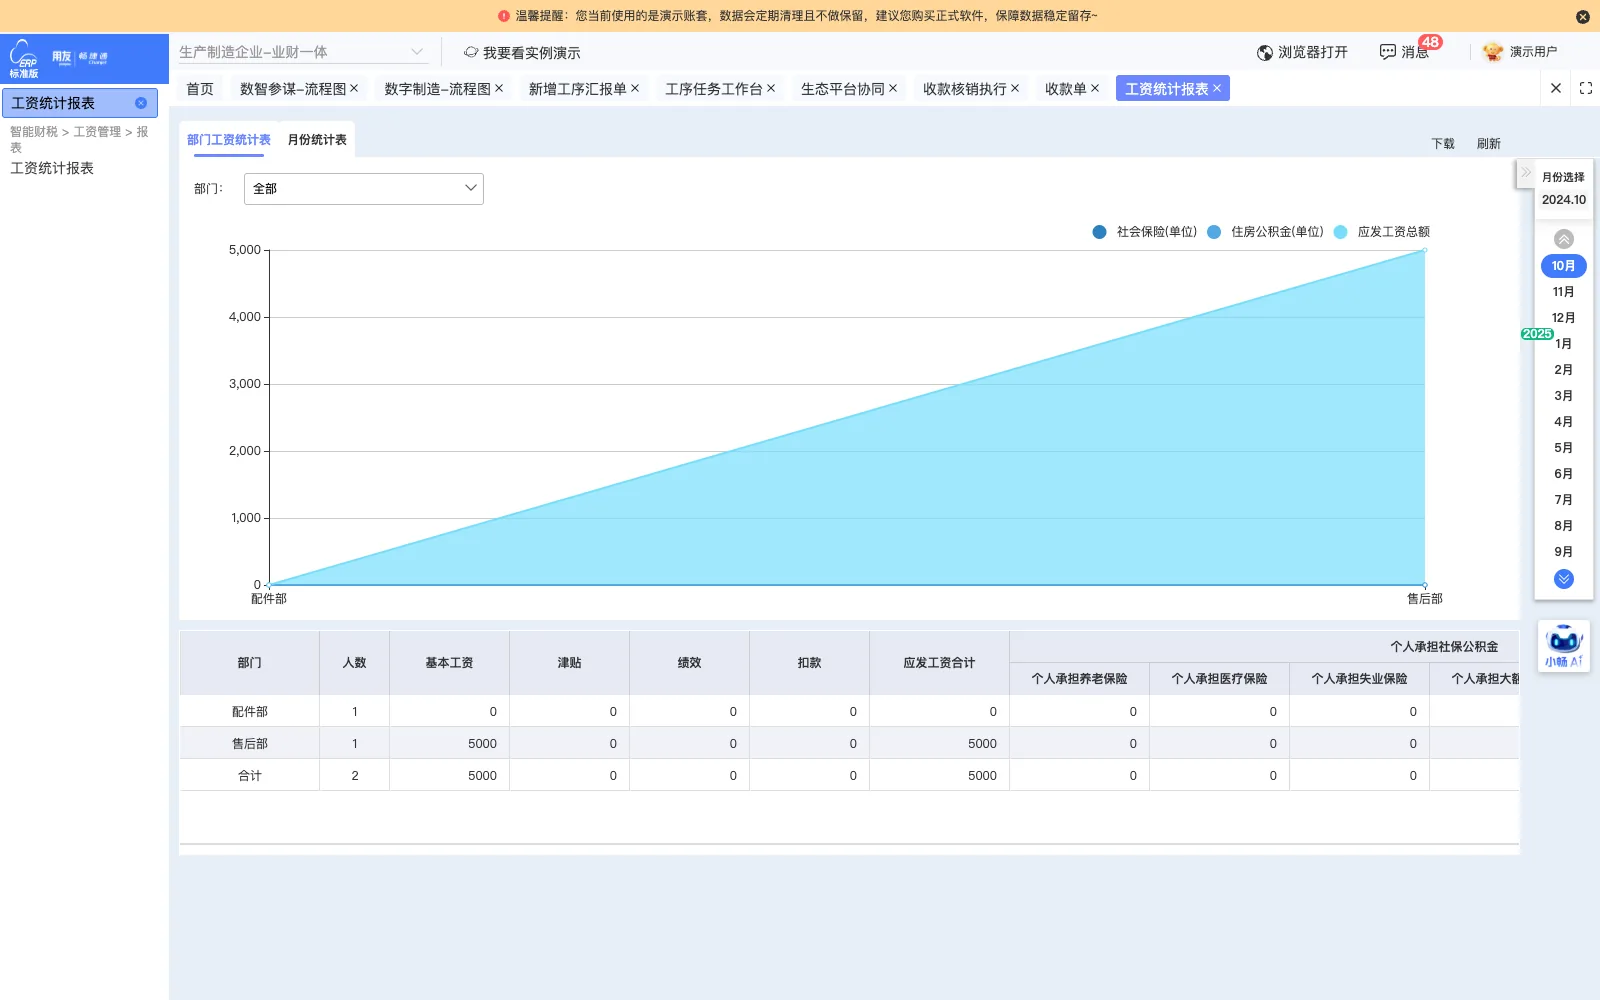
Task: Open the 部门 dropdown showing 全部
Action: 364,189
